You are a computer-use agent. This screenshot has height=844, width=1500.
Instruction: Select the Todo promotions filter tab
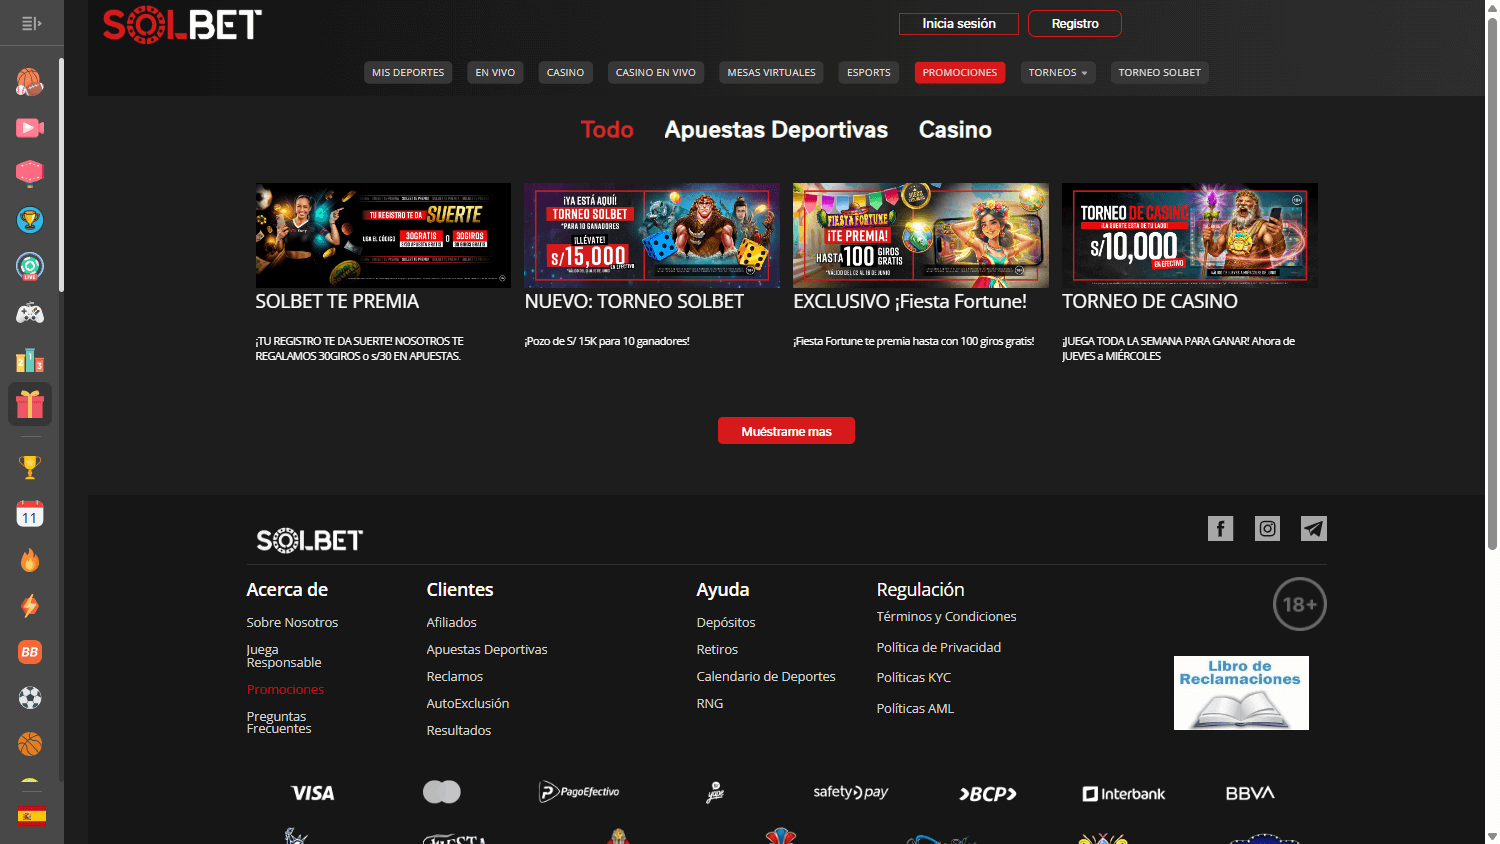click(607, 129)
